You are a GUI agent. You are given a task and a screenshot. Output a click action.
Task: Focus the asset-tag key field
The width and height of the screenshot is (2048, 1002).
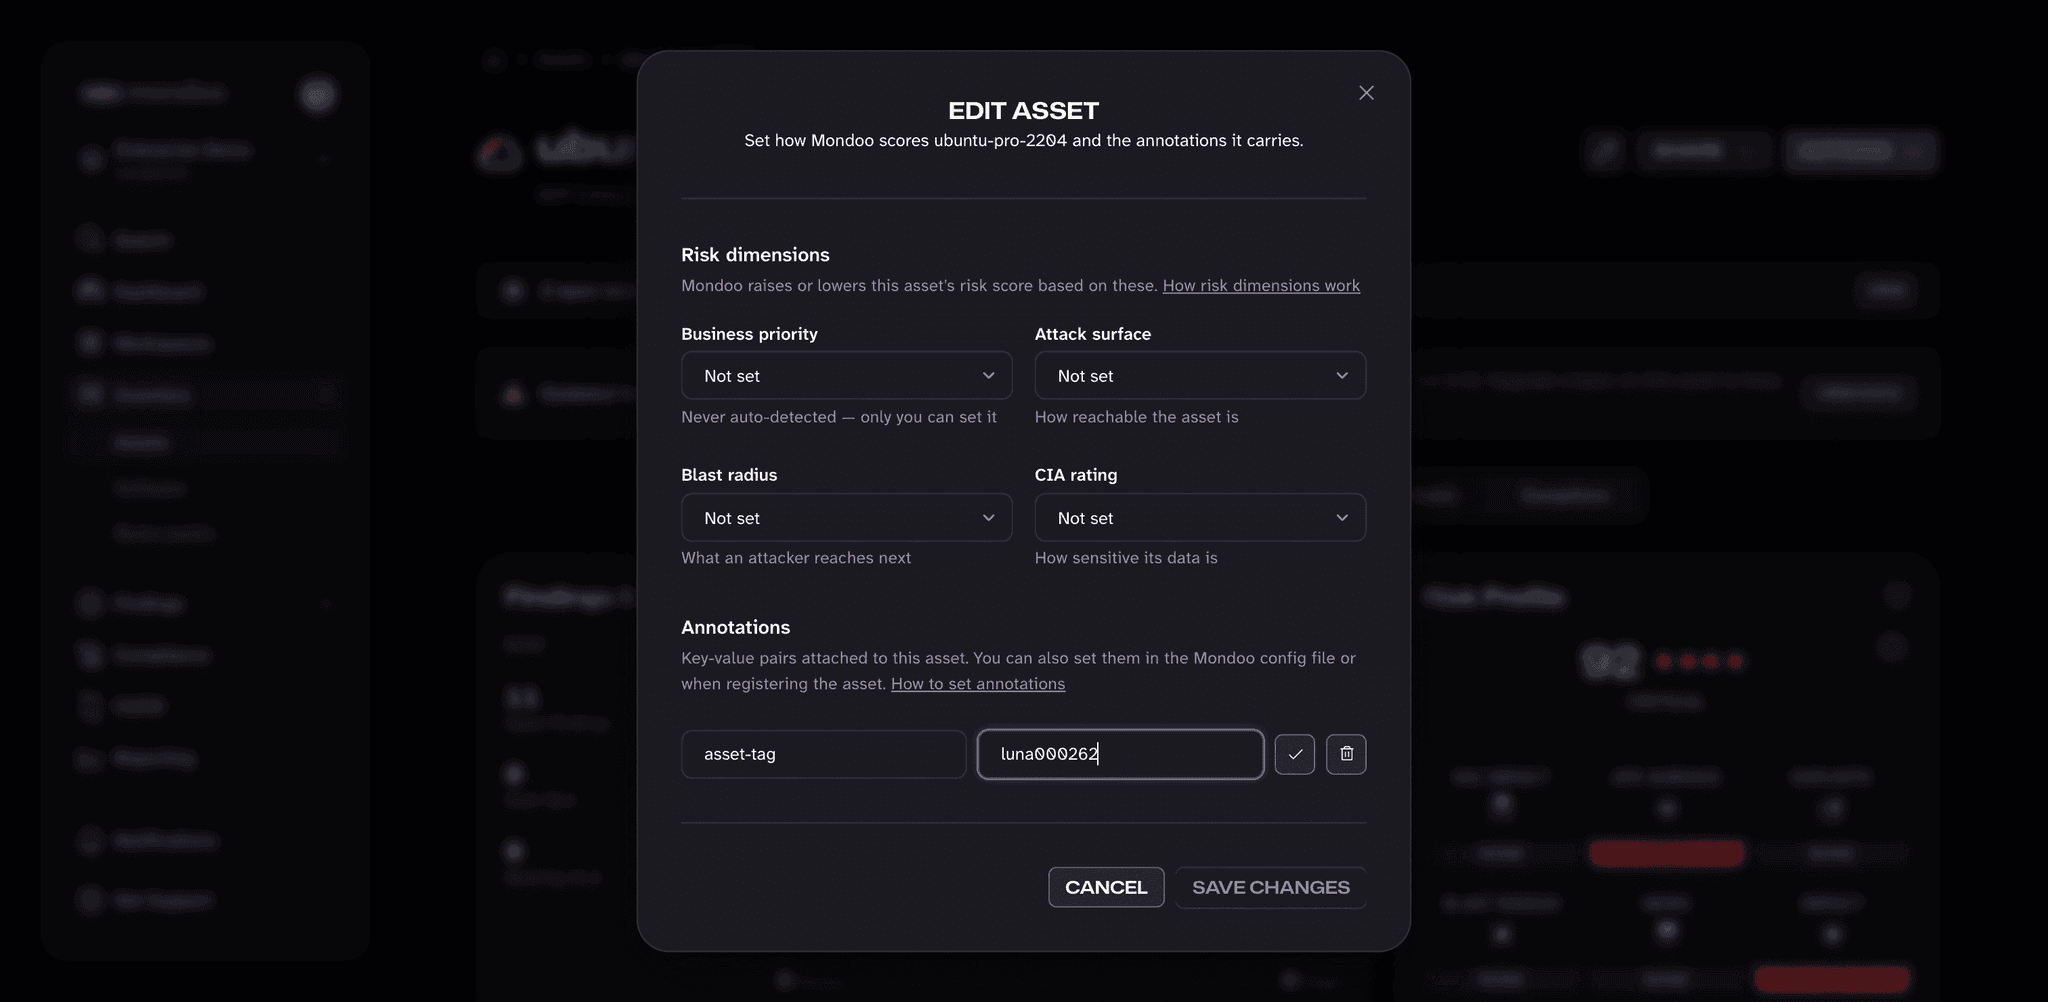pos(824,754)
